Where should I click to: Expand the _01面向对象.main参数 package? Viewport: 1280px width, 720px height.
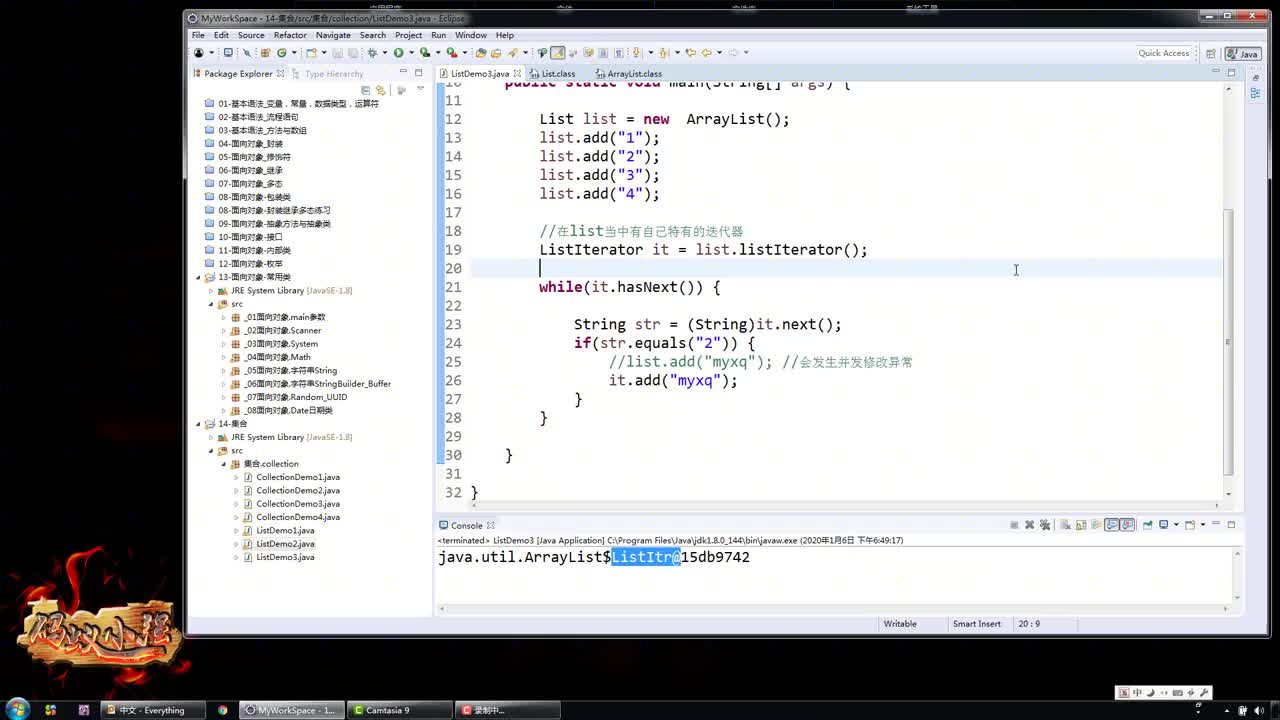pyautogui.click(x=224, y=317)
